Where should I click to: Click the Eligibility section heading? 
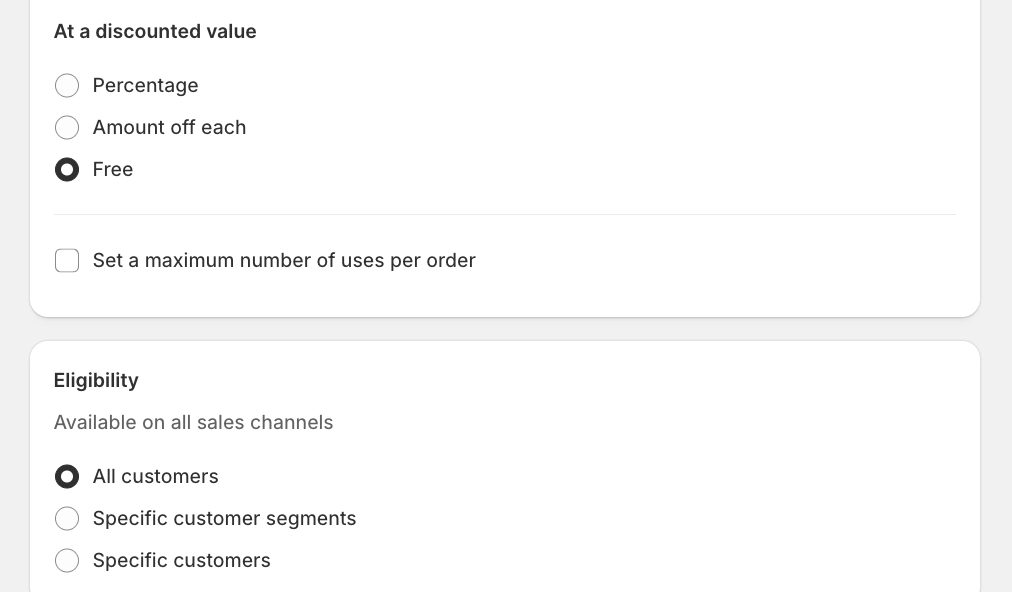(96, 381)
